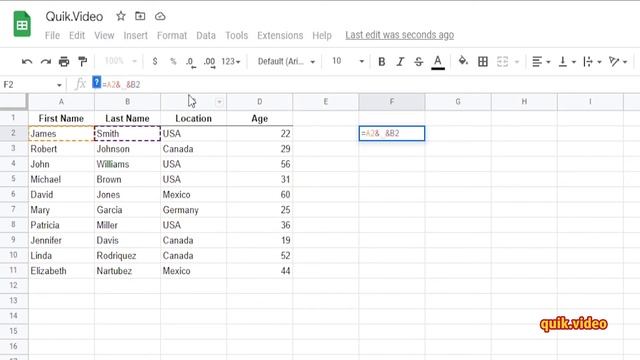Open the 123 number formats dropdown
The height and width of the screenshot is (360, 640).
tap(231, 62)
